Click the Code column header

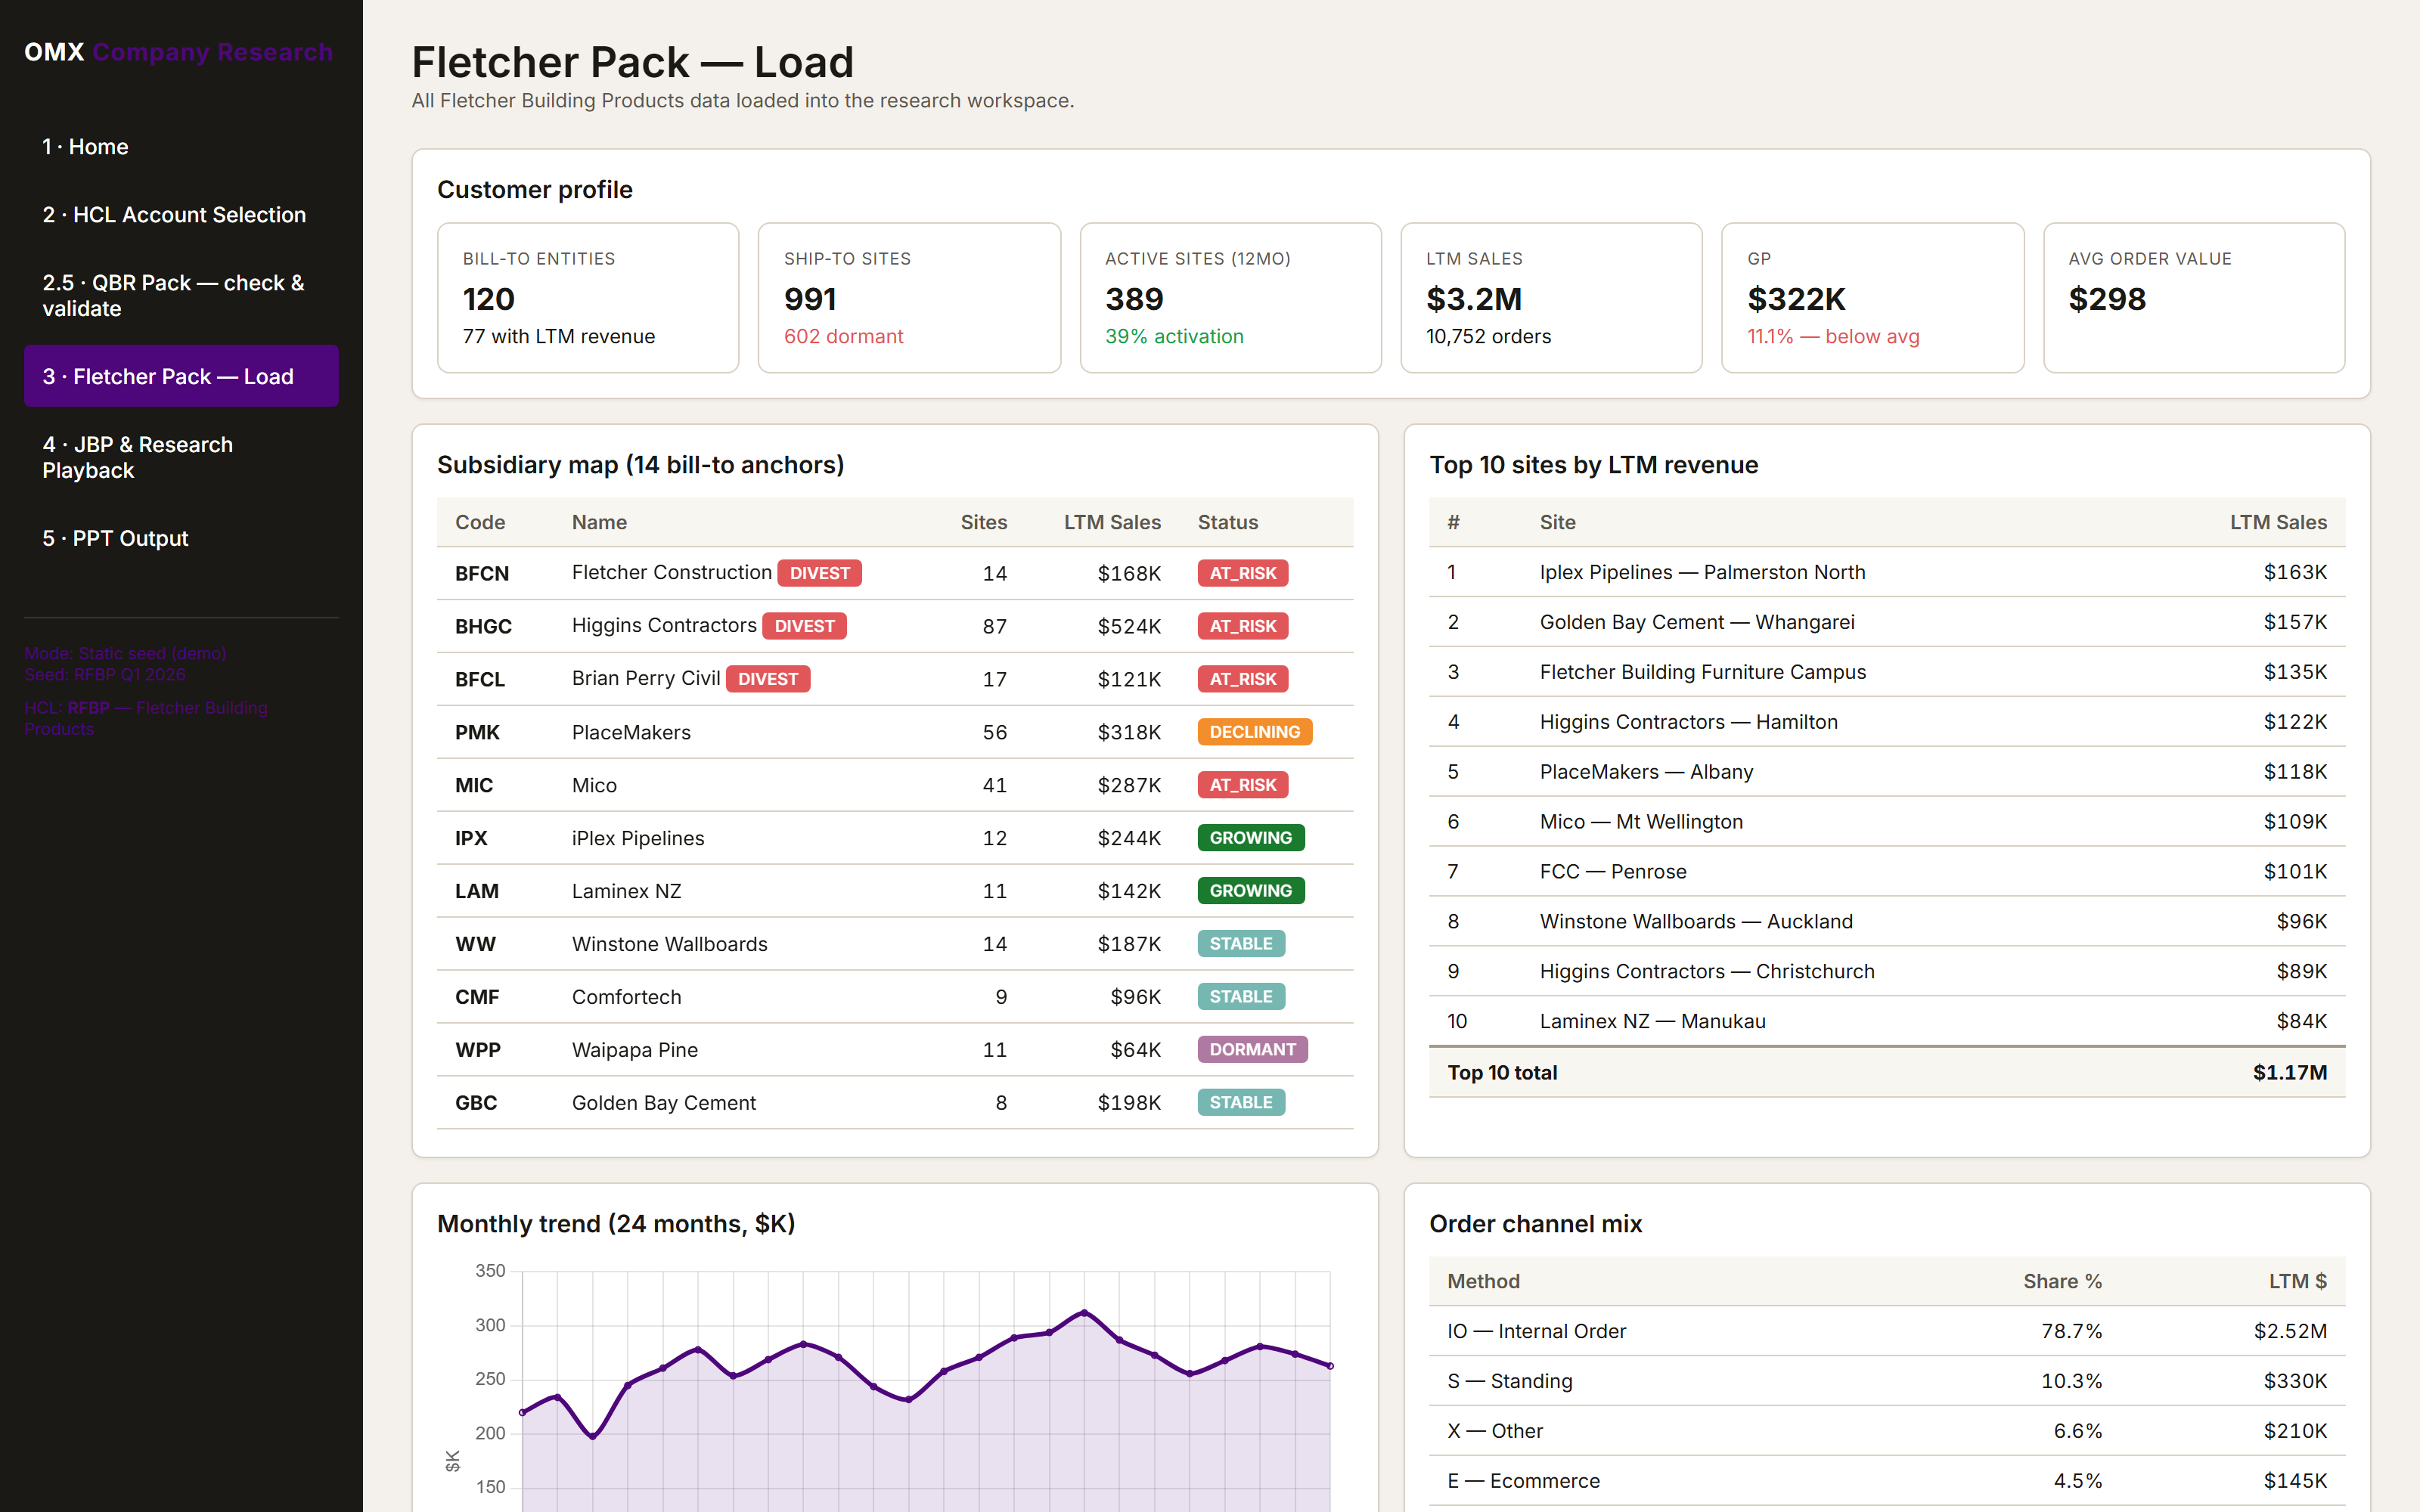click(480, 522)
